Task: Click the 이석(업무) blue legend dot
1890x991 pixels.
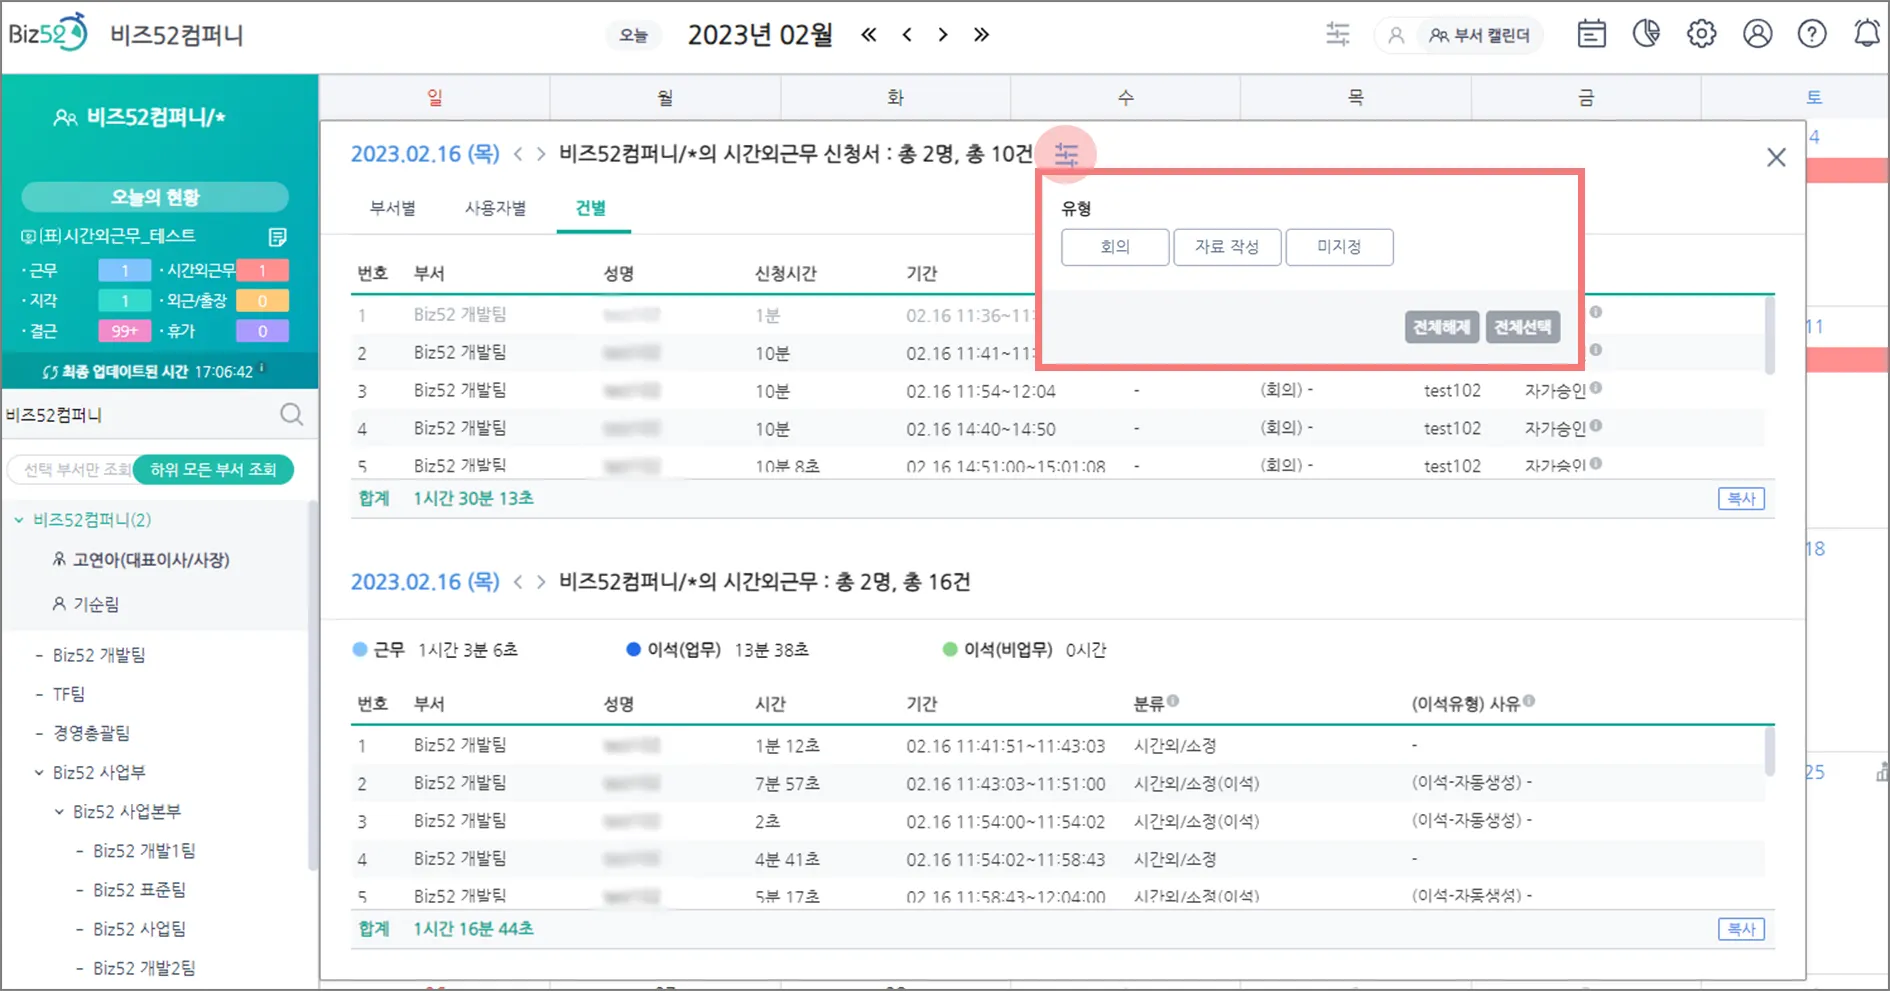Action: click(x=633, y=650)
